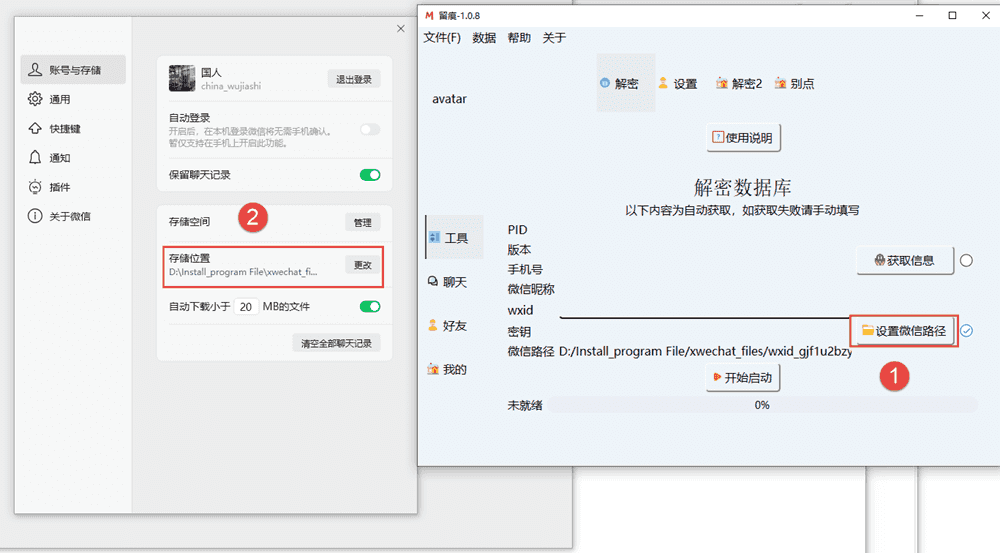Image resolution: width=1000 pixels, height=553 pixels.
Task: Toggle the 自动登录 switch
Action: point(370,129)
